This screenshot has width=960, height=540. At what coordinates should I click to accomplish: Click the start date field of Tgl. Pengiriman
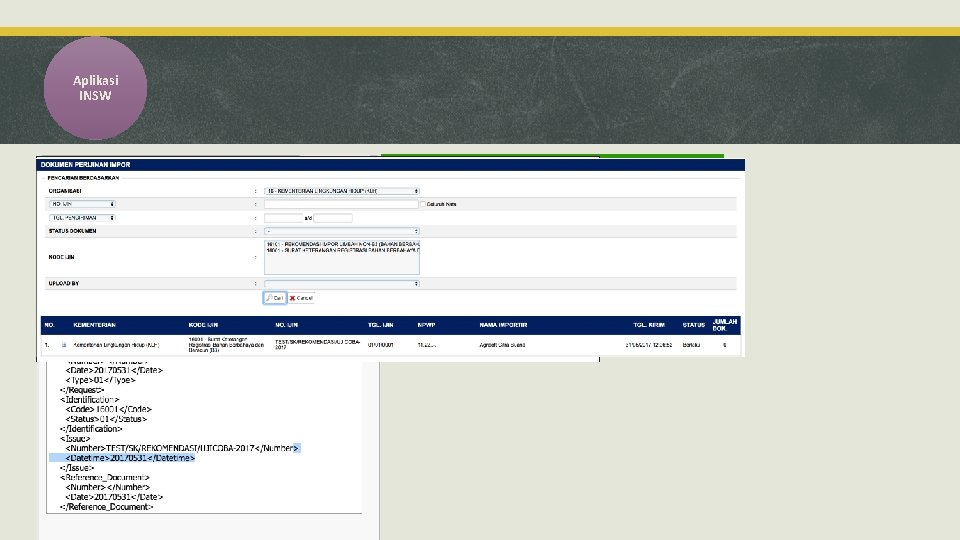pyautogui.click(x=283, y=218)
